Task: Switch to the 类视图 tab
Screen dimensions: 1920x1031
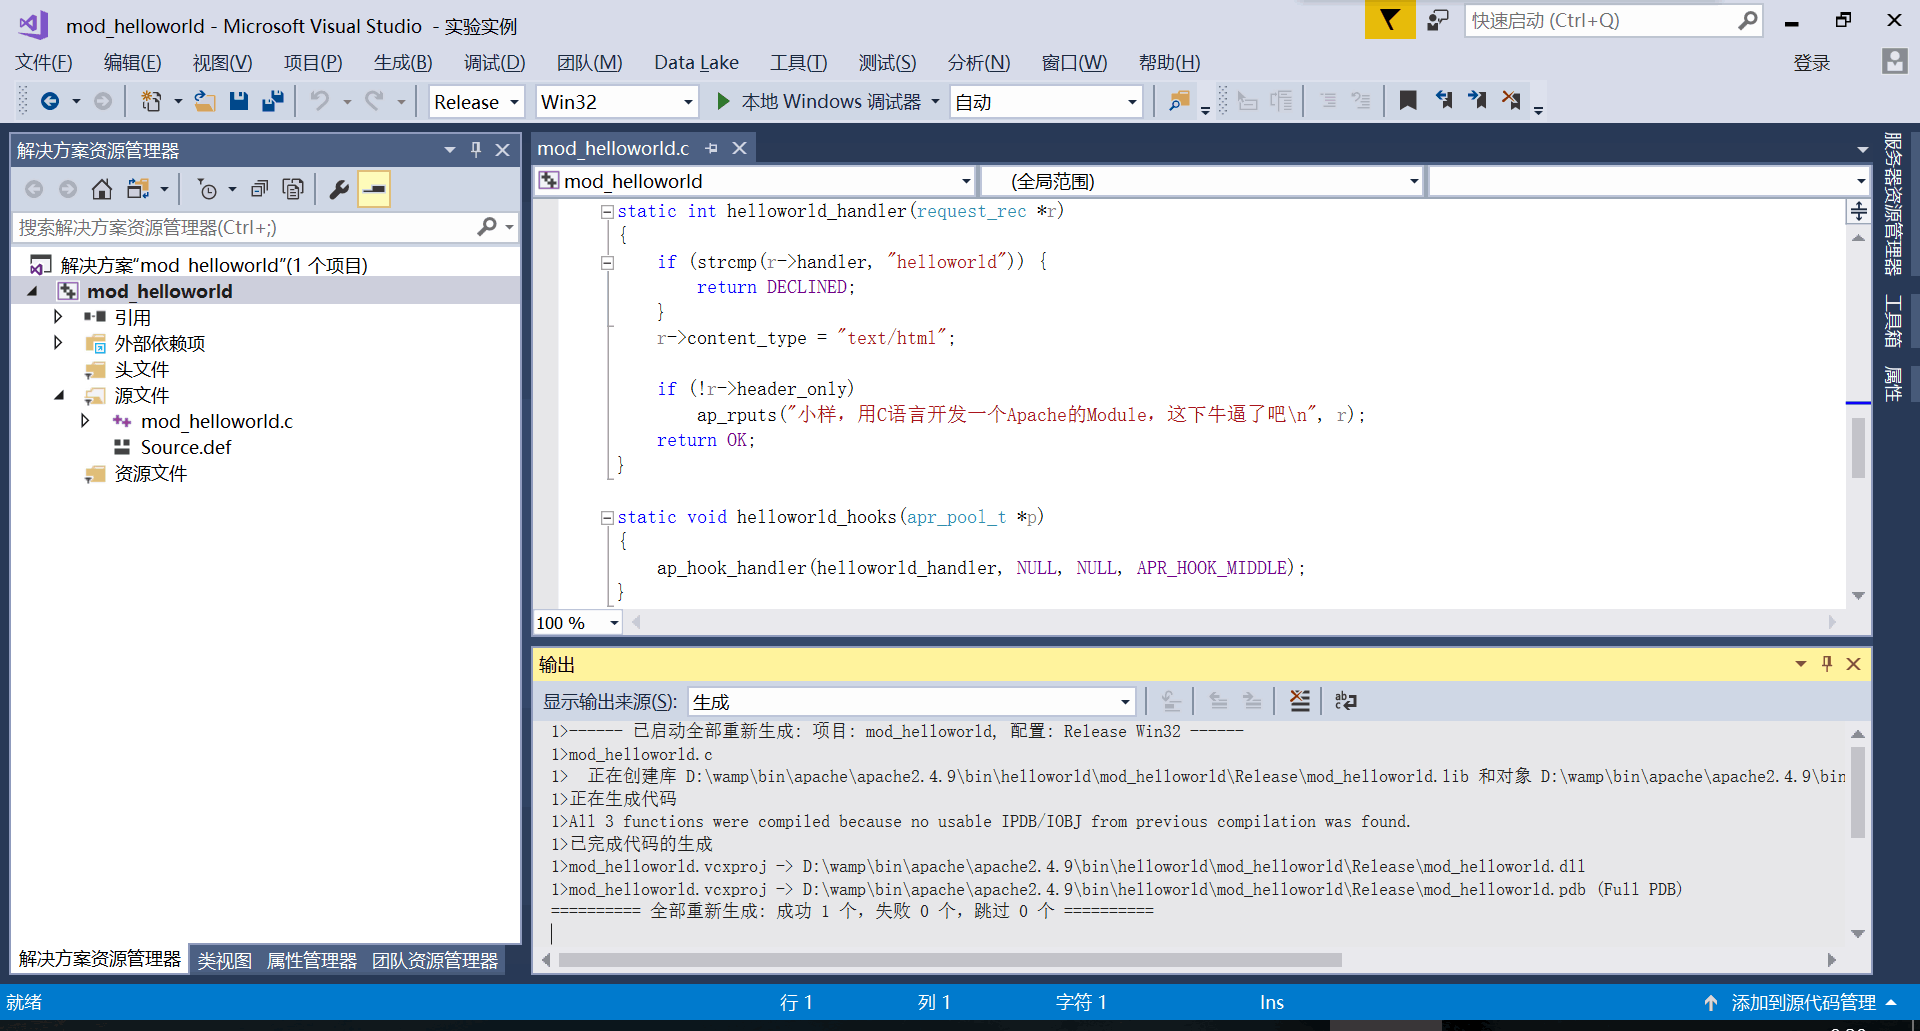Action: coord(224,960)
